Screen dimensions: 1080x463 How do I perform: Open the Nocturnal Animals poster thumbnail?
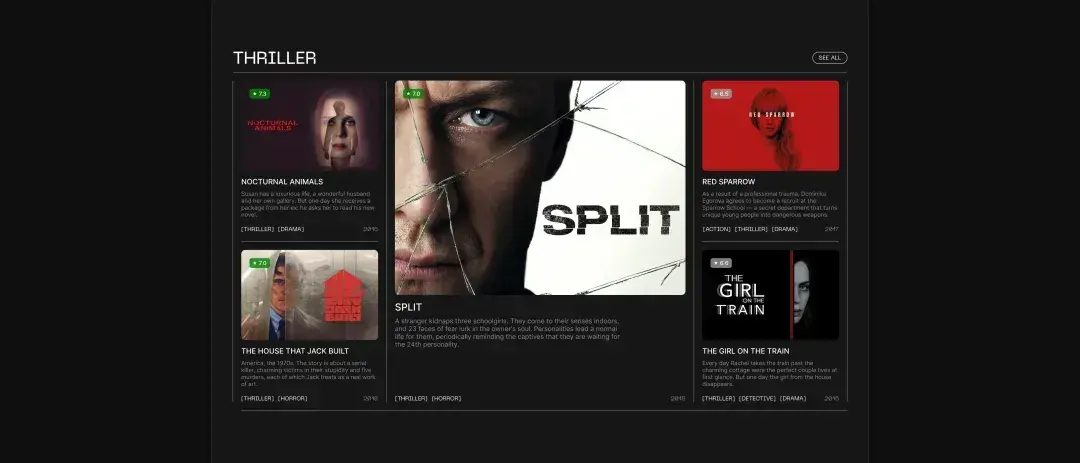309,125
